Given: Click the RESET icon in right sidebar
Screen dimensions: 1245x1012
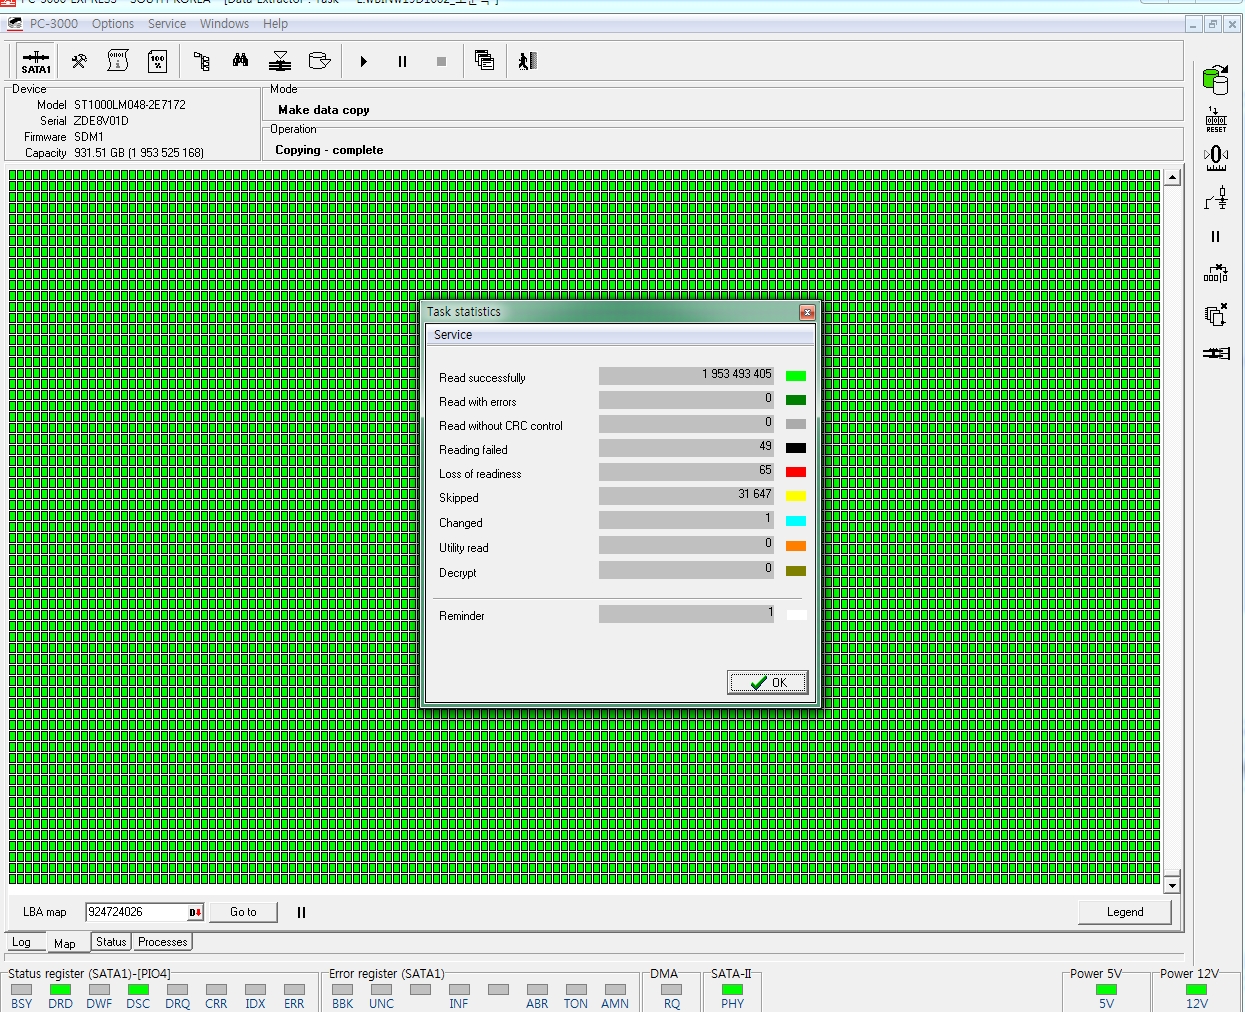Looking at the screenshot, I should [1216, 120].
